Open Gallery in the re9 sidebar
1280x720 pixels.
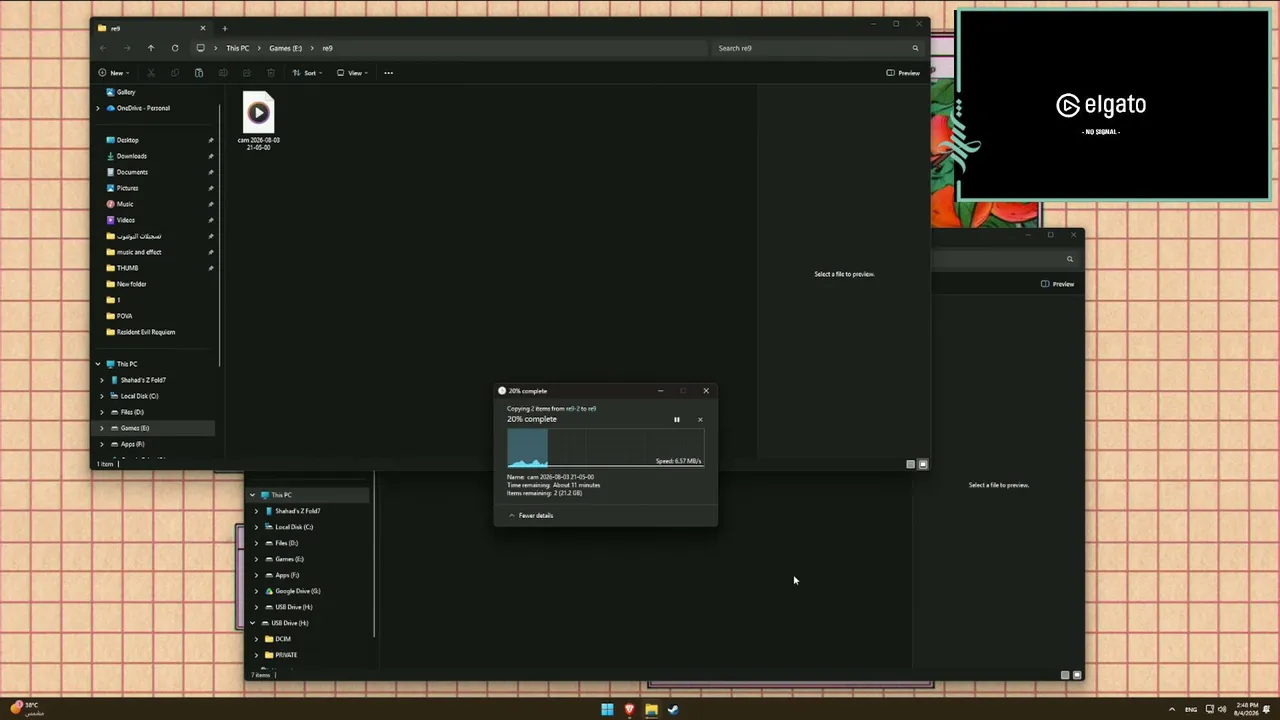point(120,92)
